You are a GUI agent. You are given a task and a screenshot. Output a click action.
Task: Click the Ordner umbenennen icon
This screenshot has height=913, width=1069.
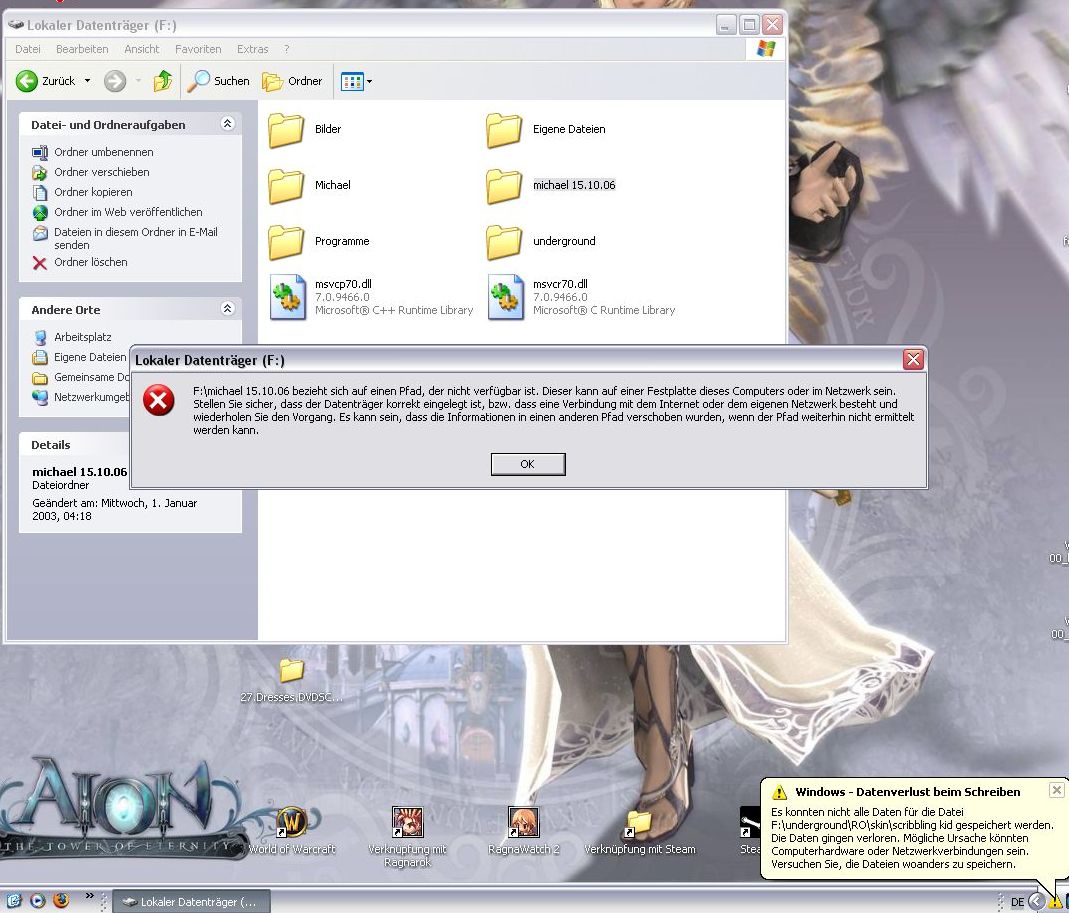click(40, 153)
